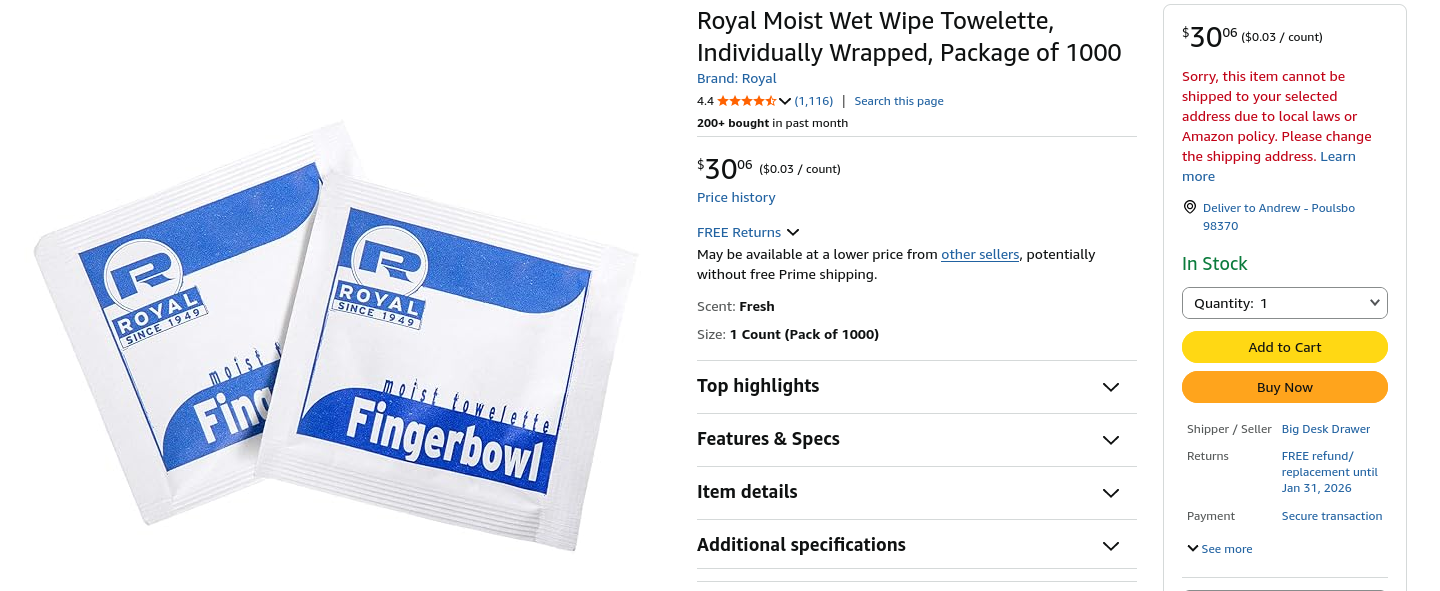Click the Big Desk Drawer seller link
The width and height of the screenshot is (1440, 591).
1325,429
